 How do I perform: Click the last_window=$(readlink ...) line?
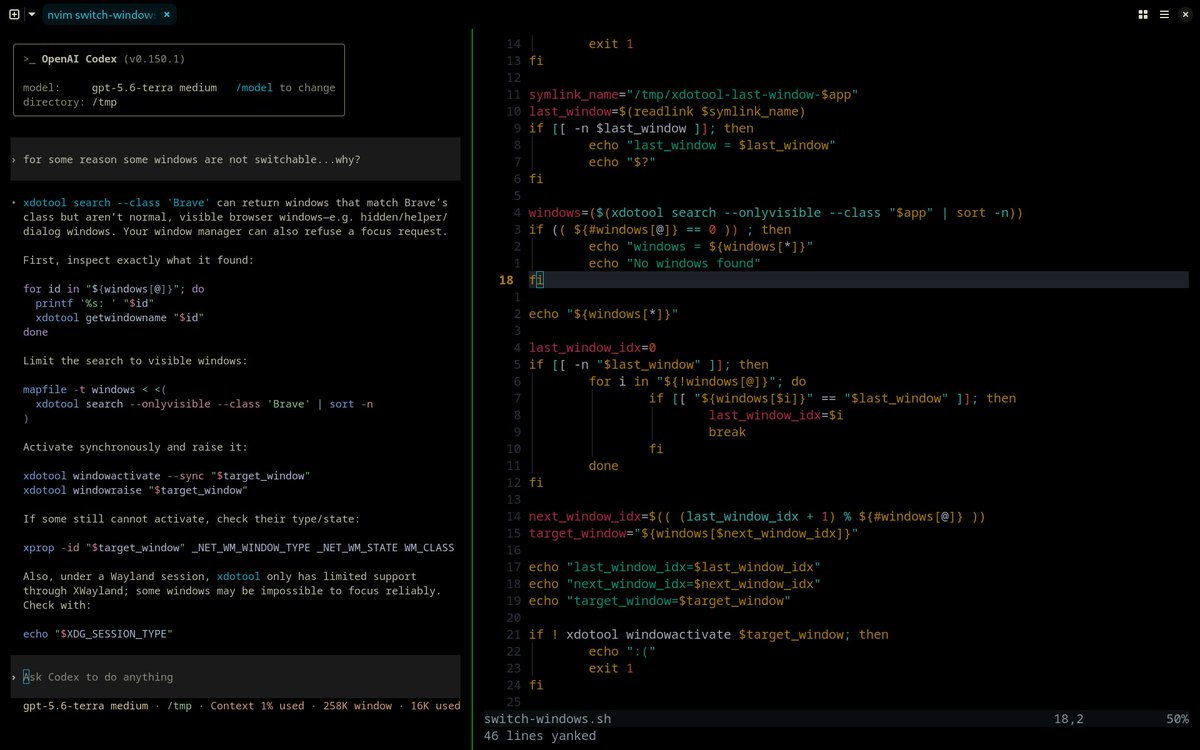pyautogui.click(x=667, y=111)
